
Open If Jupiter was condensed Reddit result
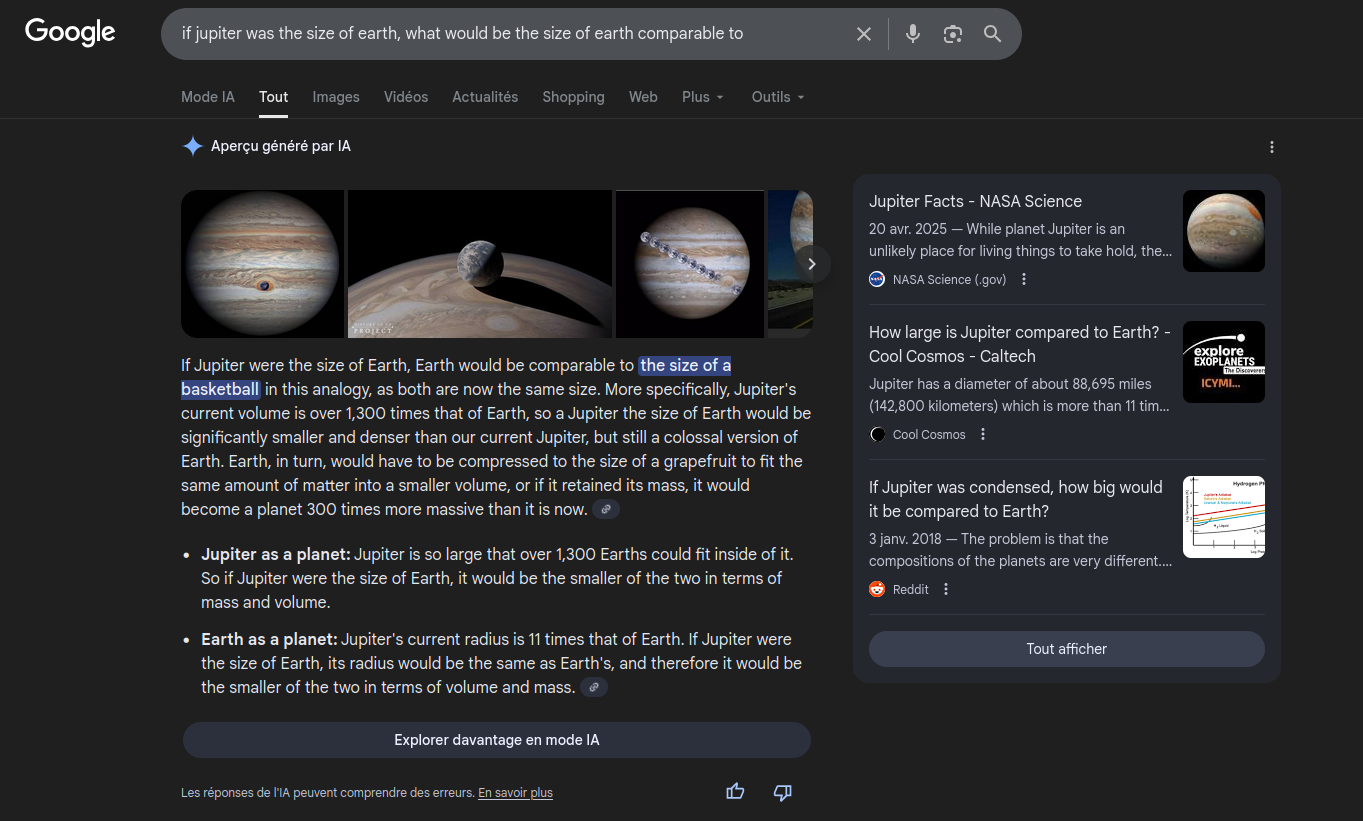1016,499
